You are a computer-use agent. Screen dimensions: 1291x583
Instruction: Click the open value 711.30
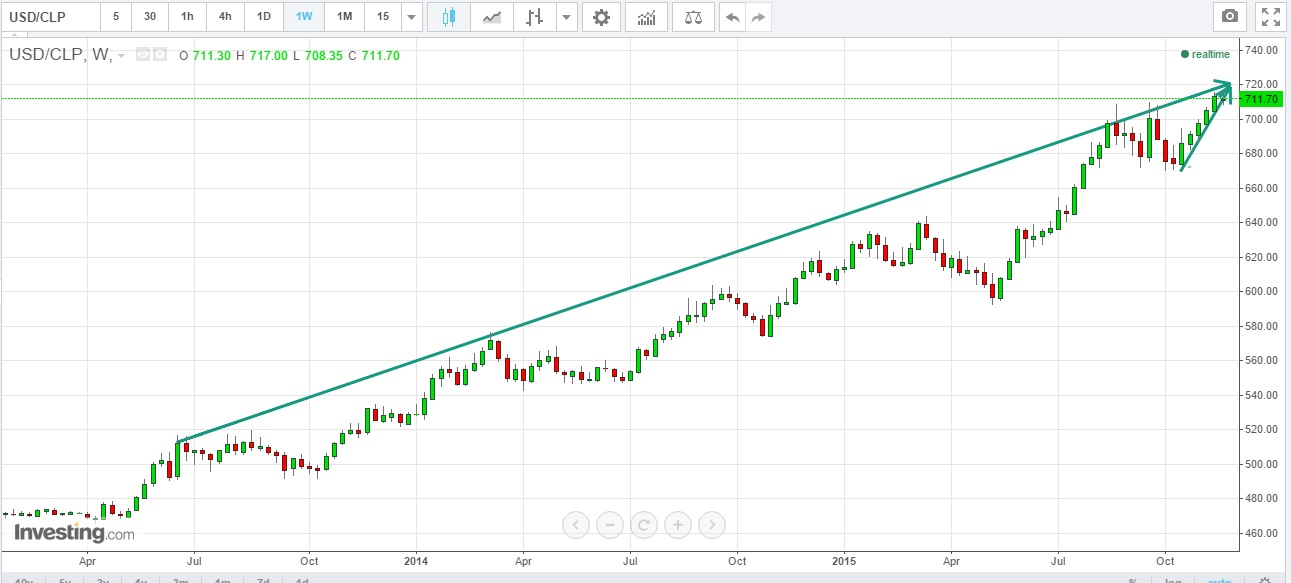[x=211, y=55]
